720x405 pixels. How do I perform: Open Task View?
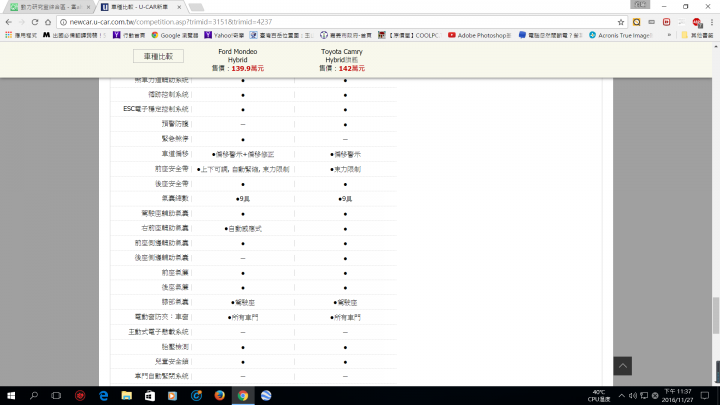(x=56, y=395)
